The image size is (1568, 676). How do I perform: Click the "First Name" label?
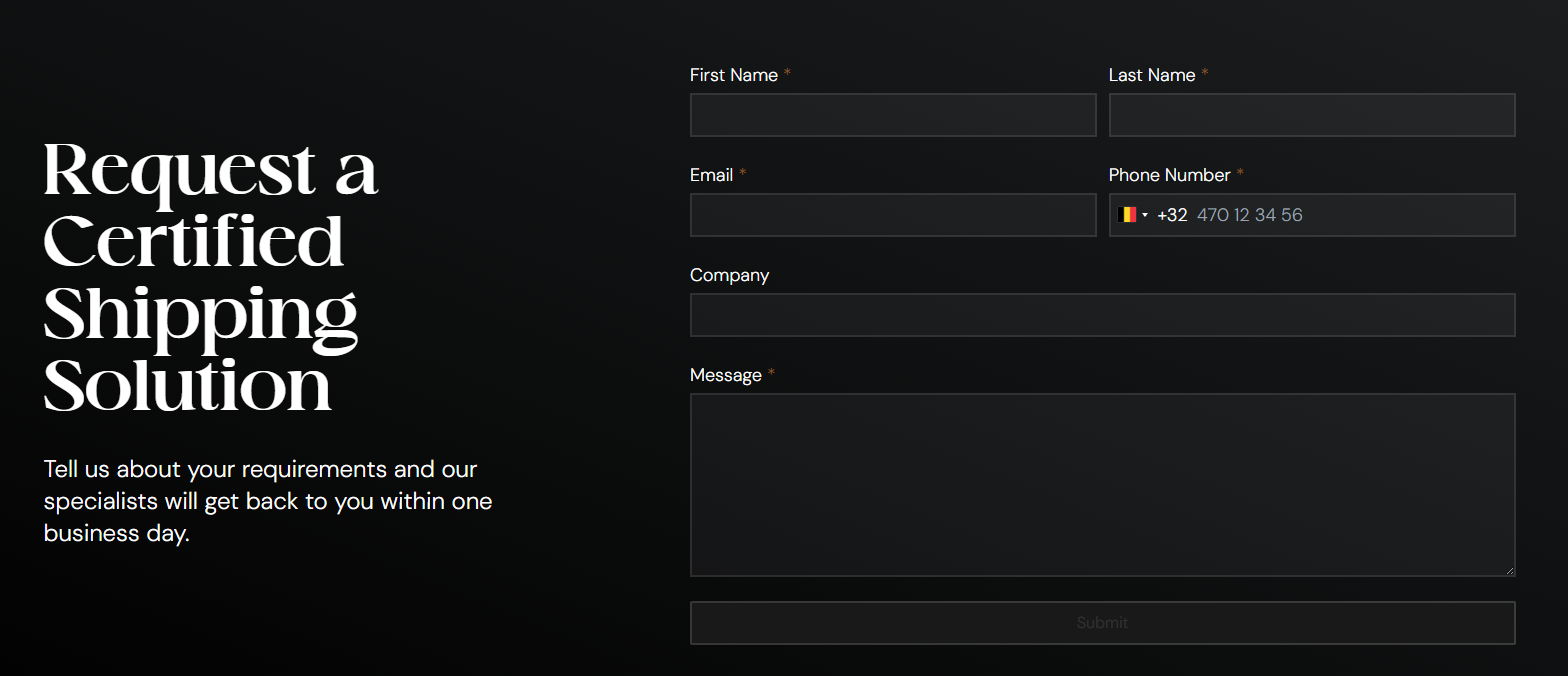pyautogui.click(x=734, y=75)
